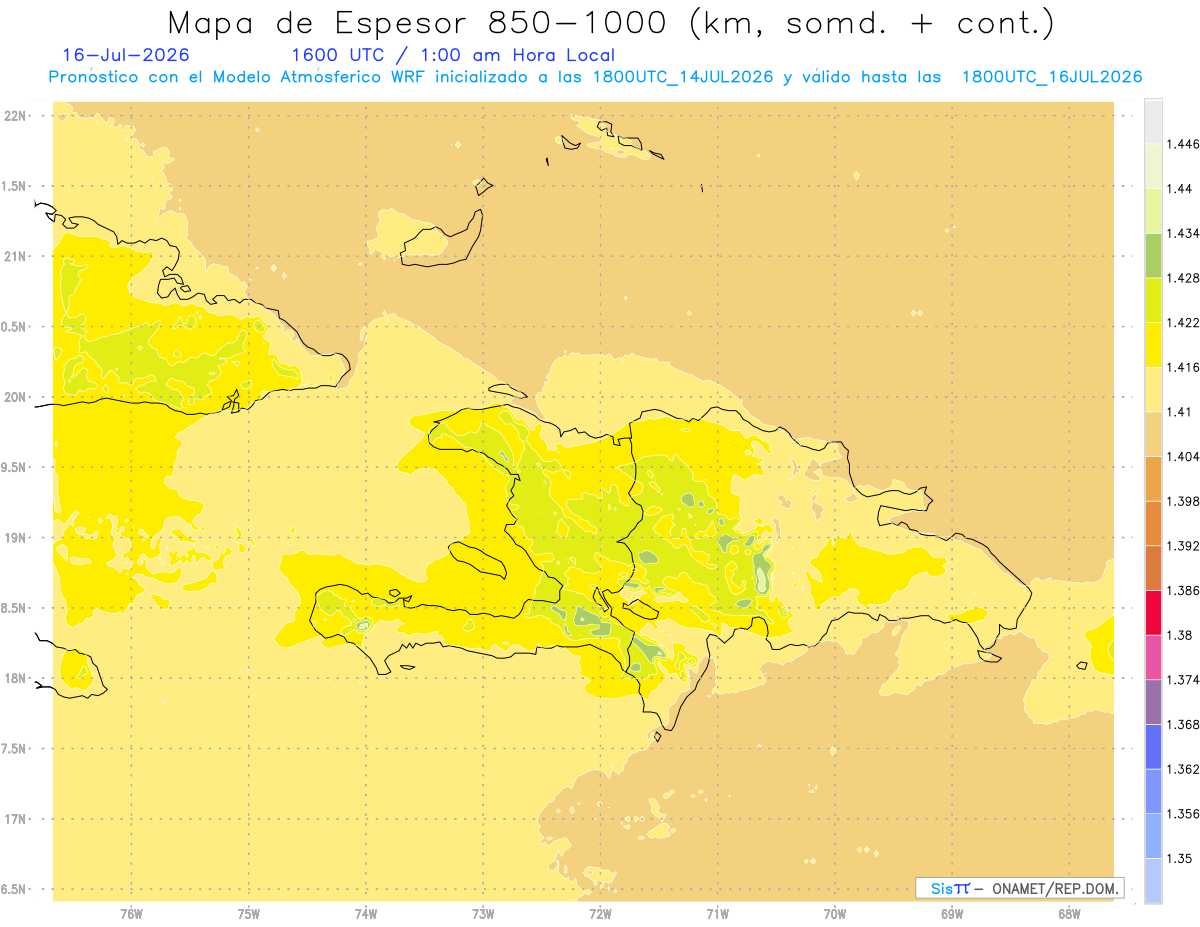This screenshot has height=927, width=1200.
Task: Click the 8.5N latitude axis label
Action: coord(15,608)
